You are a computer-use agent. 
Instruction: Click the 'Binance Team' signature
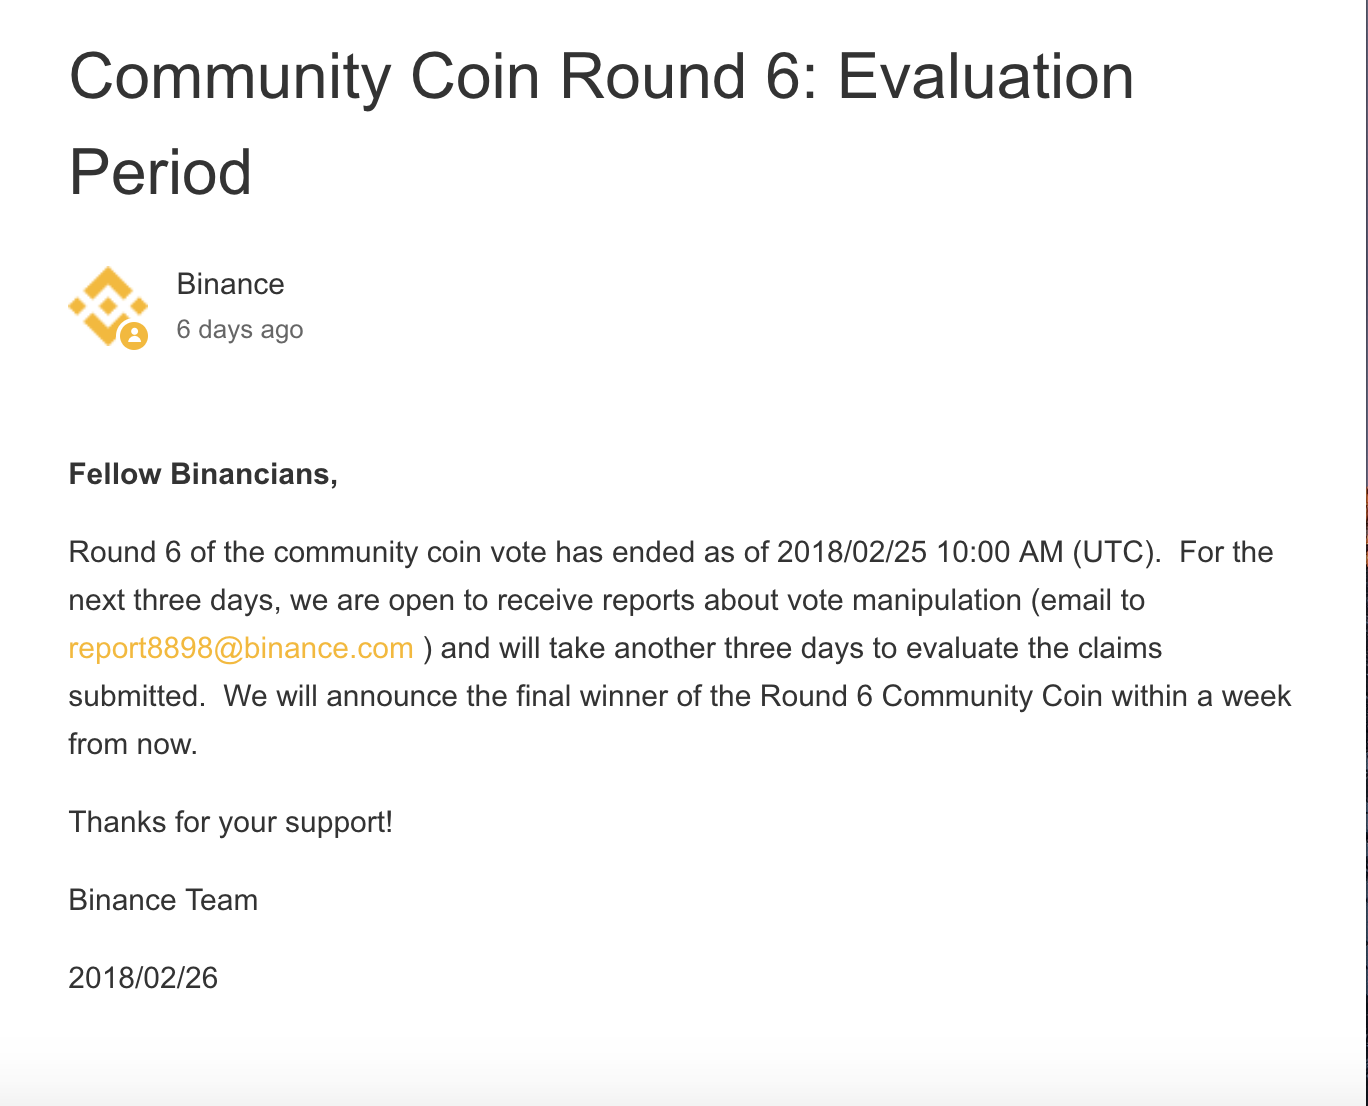tap(163, 900)
